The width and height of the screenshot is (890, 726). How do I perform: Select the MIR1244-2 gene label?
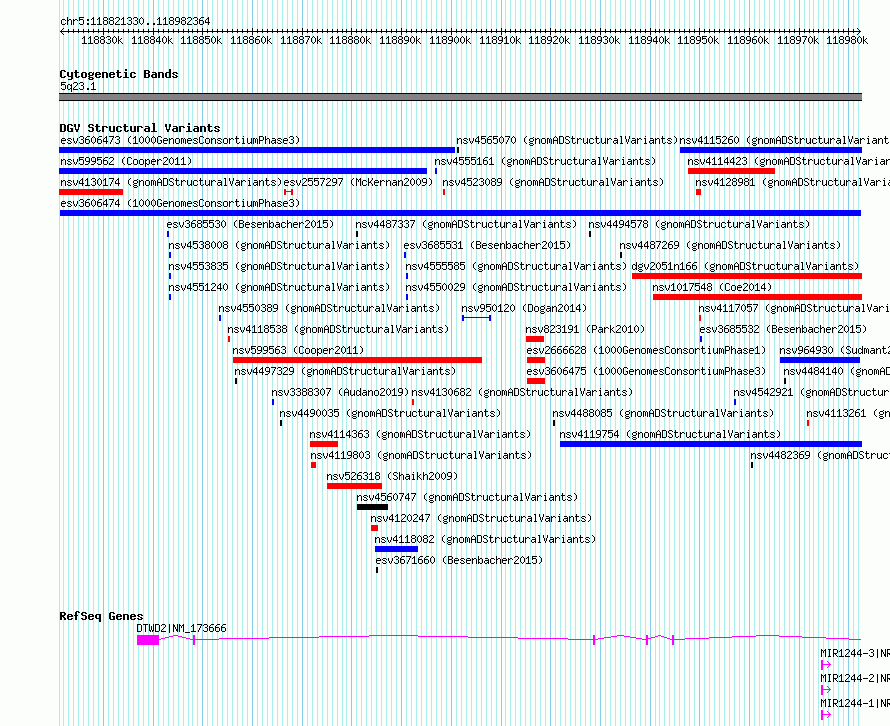855,678
